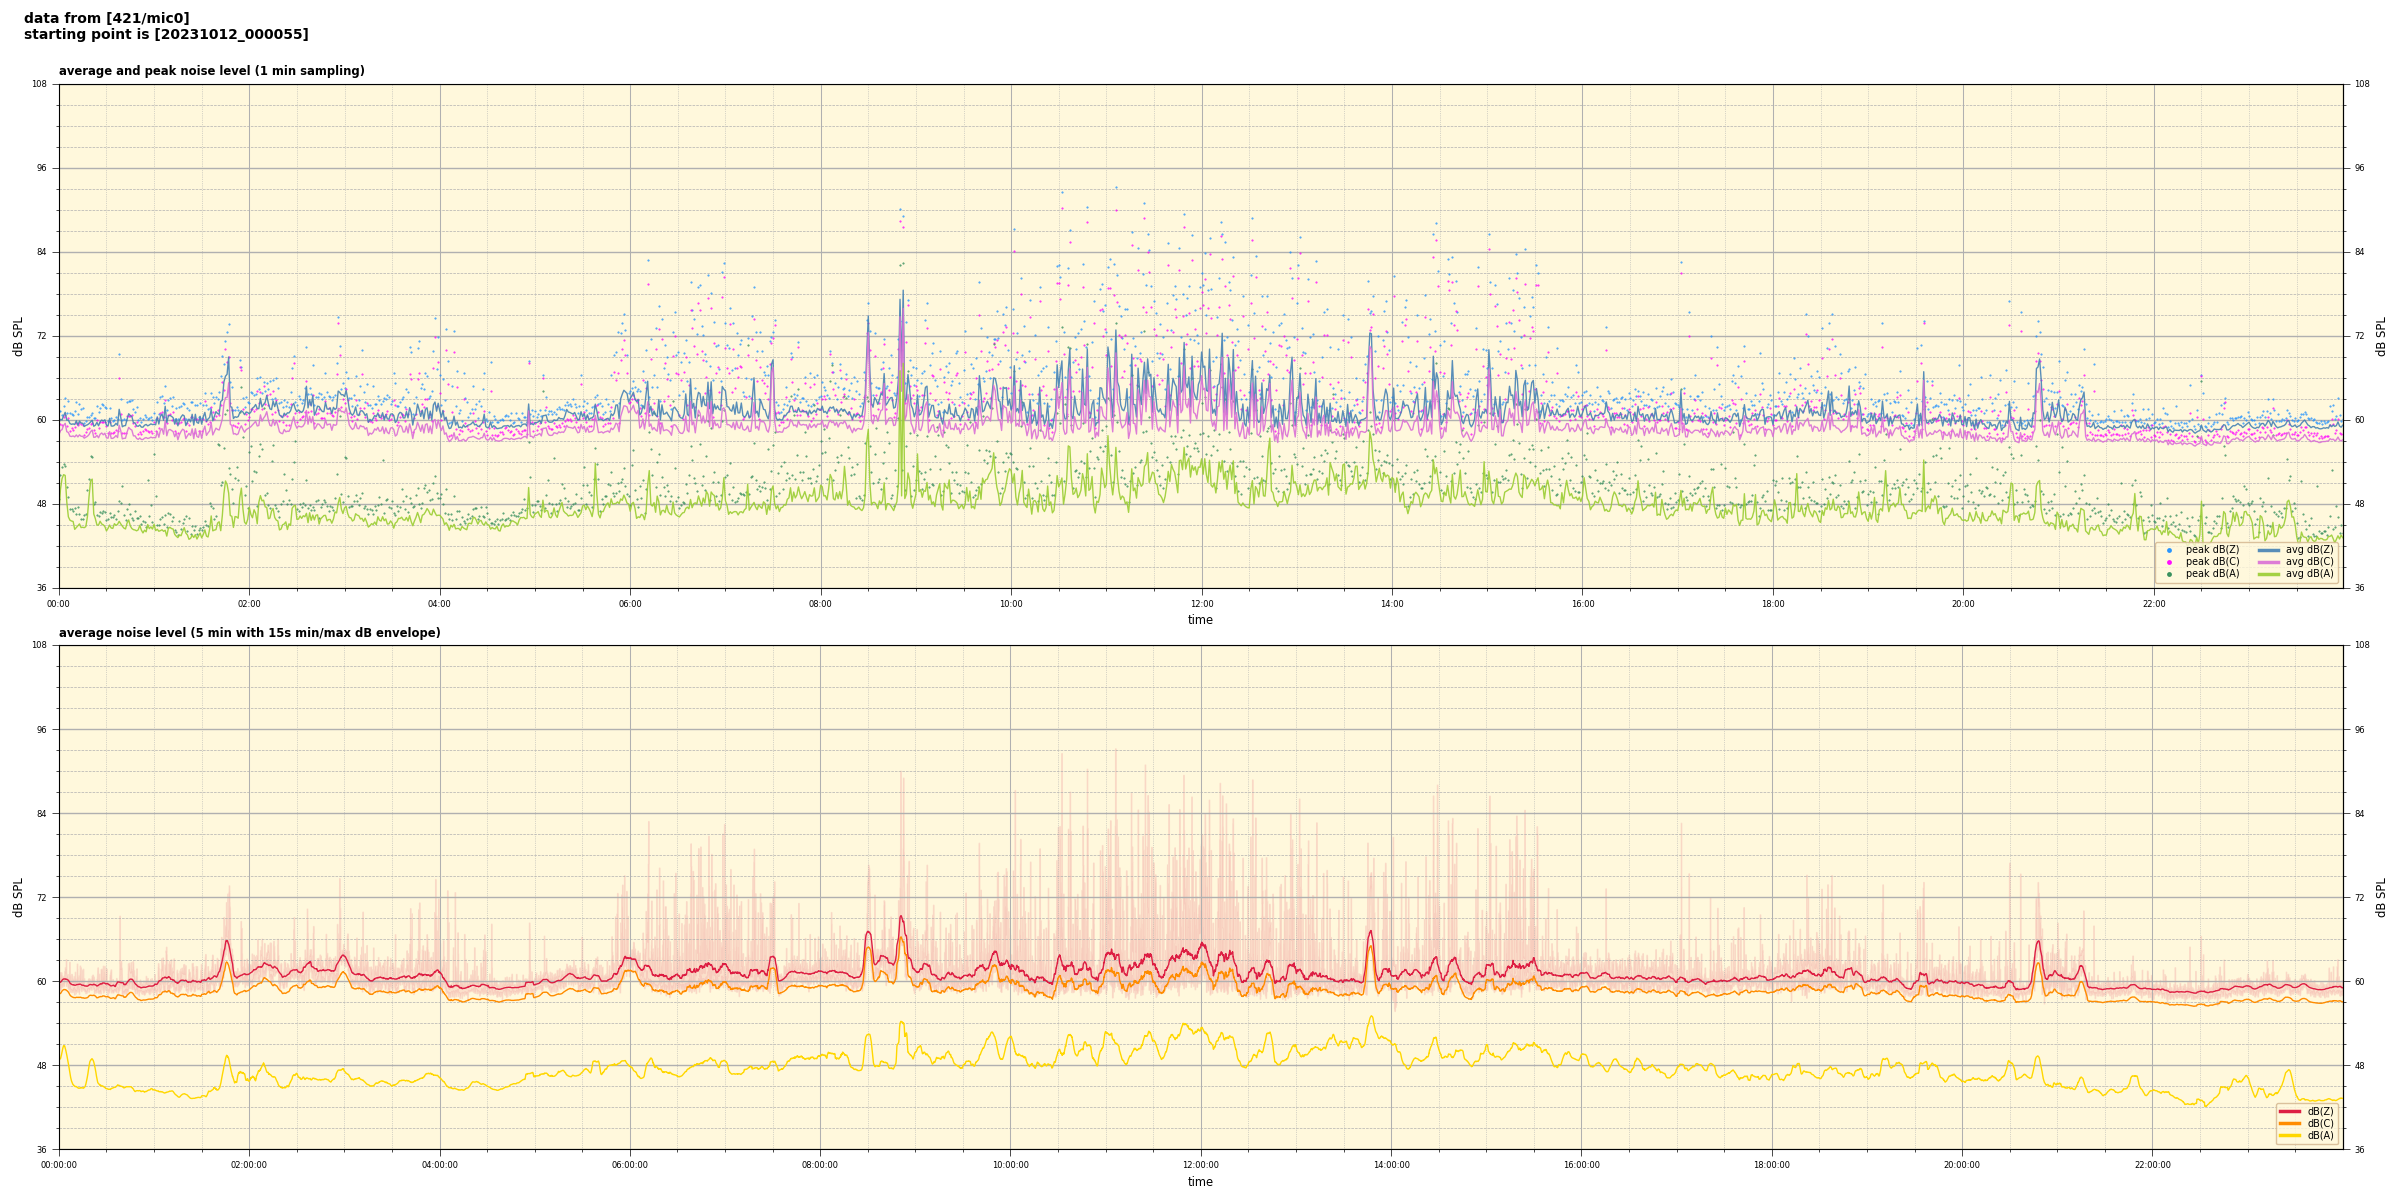Click the peak dB(C) legend marker

click(x=2169, y=562)
